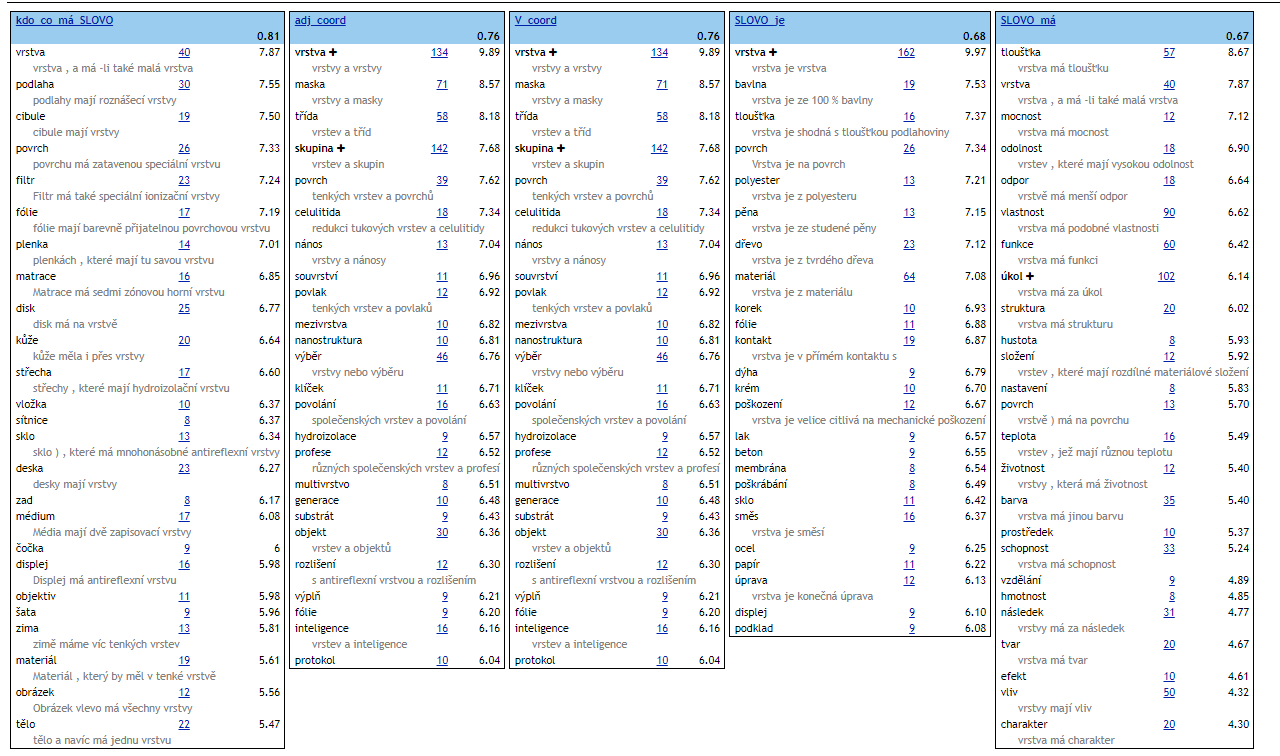
Task: Expand the úkol plus icon in SLOVO_má
Action: coord(1030,276)
